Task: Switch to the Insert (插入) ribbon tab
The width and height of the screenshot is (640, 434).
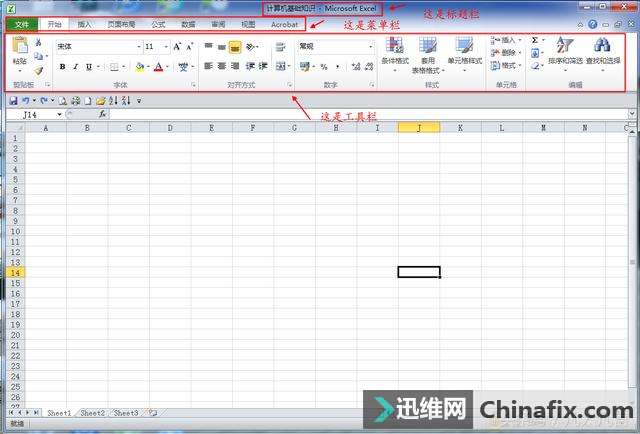Action: pyautogui.click(x=84, y=24)
